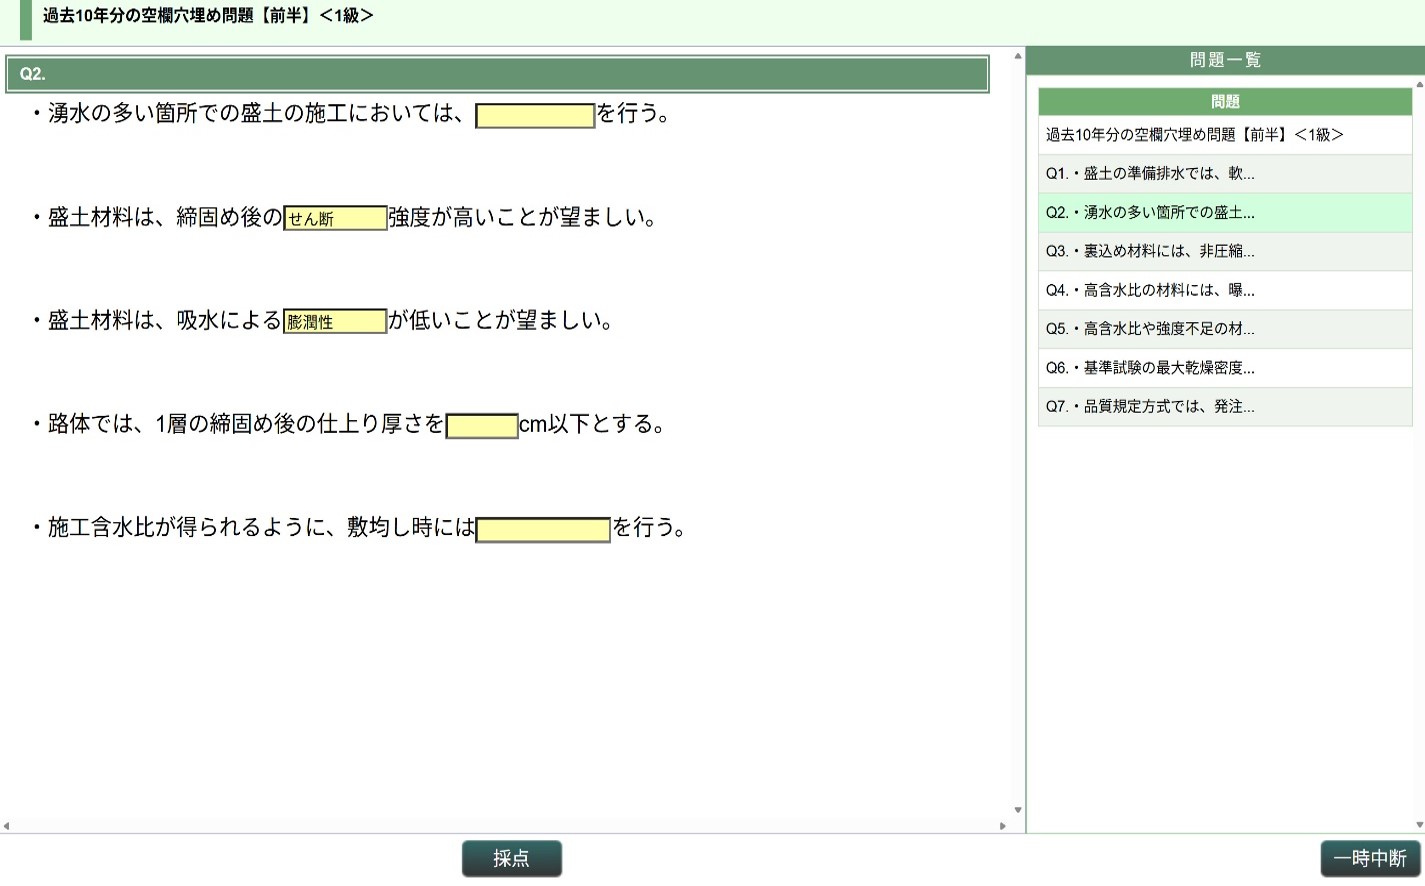Click scroll down arrow of question pane
1425x886 pixels.
pos(1018,810)
